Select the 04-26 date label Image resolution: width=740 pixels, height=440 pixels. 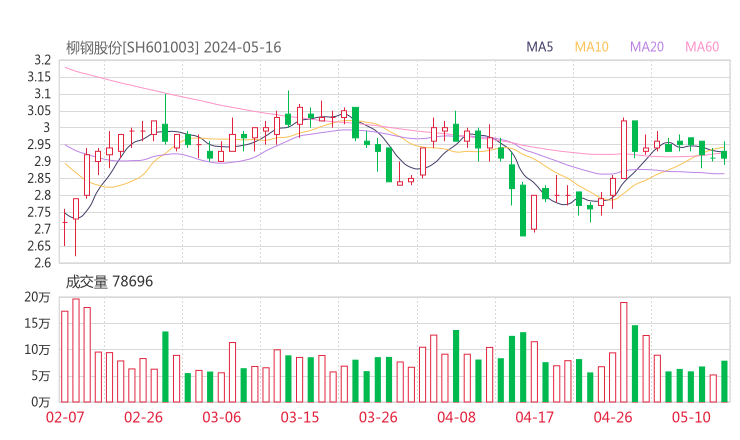point(613,417)
